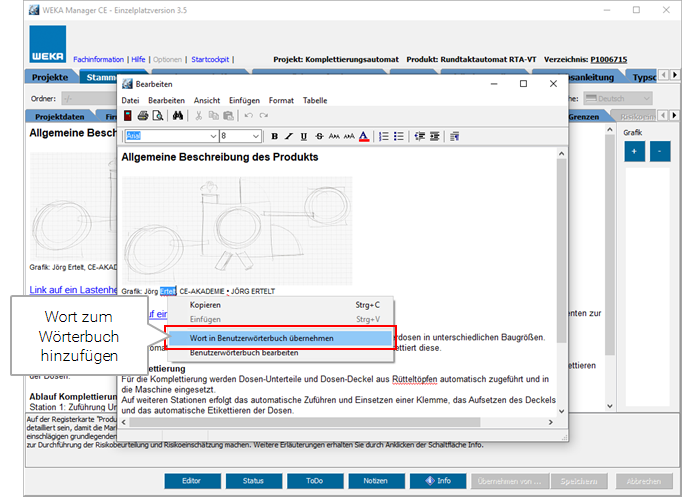
Task: Toggle italic formatting
Action: coord(289,136)
